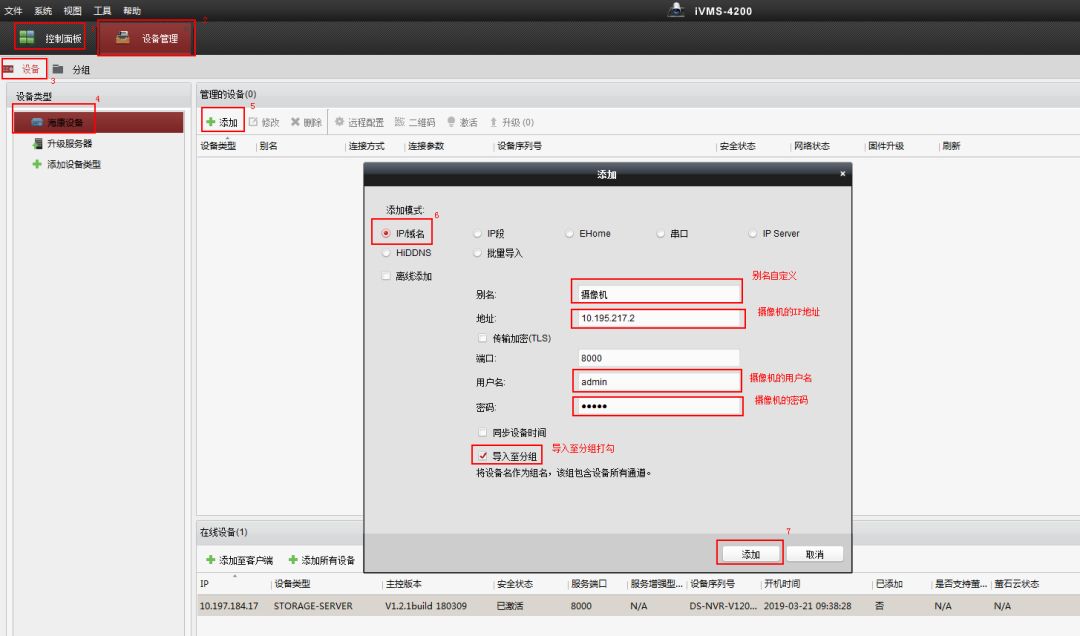Screen dimensions: 1080x636
Task: Click the 端口 input field
Action: point(658,358)
